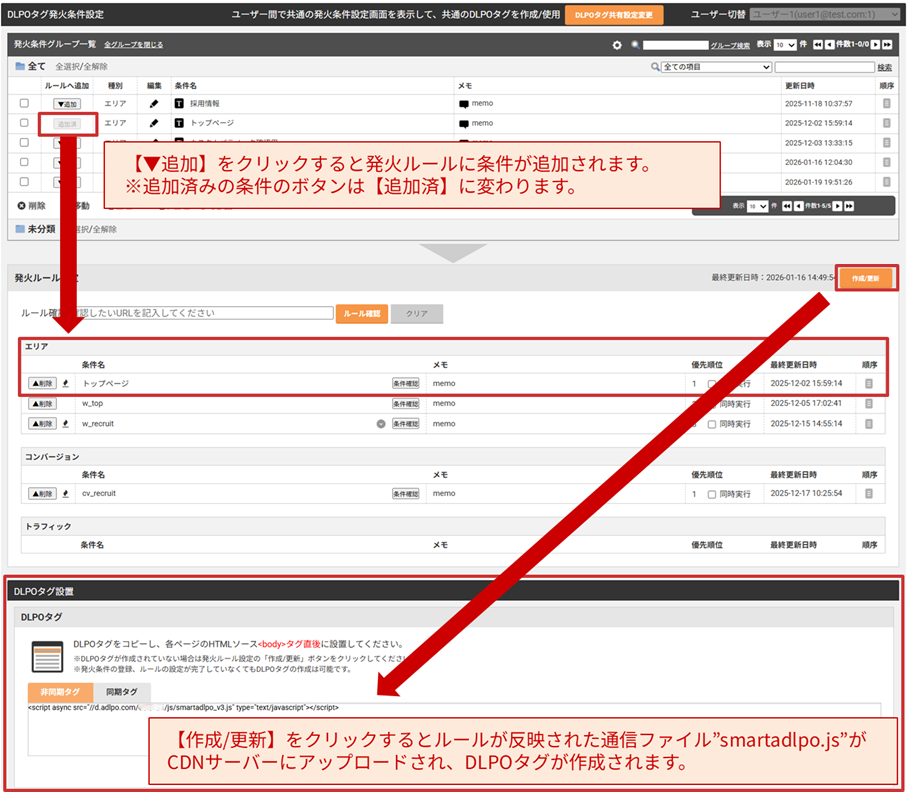Edit トップページ condition in the group list
907x794 pixels.
(x=154, y=123)
